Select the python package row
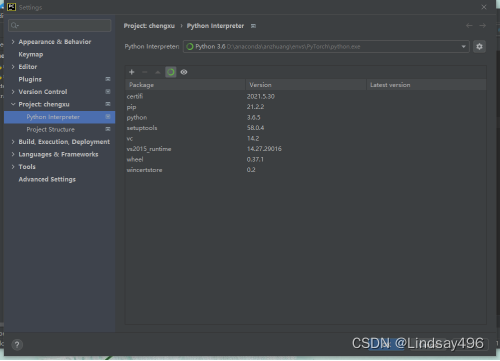Viewport: 500px width, 361px height. click(x=306, y=117)
